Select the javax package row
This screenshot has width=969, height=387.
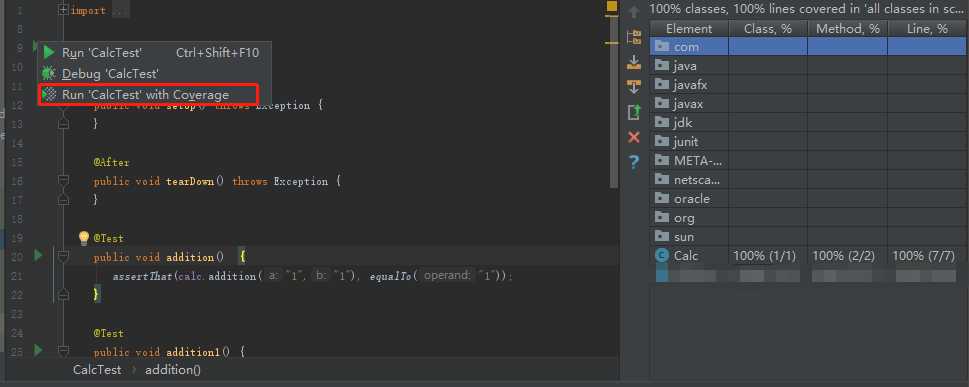click(x=809, y=104)
